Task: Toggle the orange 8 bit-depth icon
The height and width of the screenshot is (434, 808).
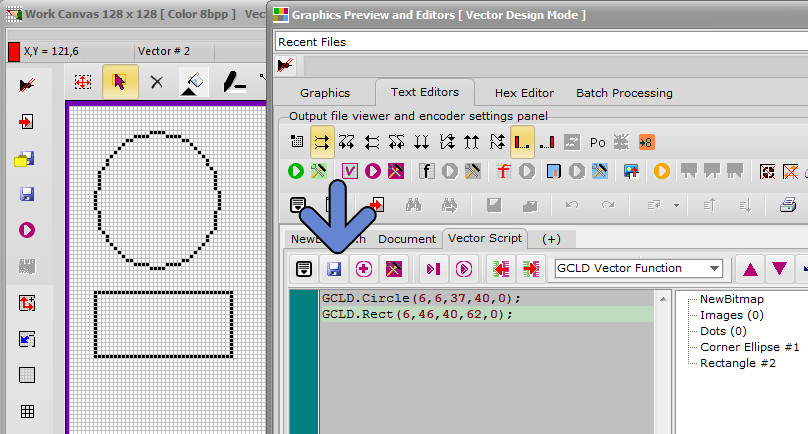Action: (x=646, y=142)
